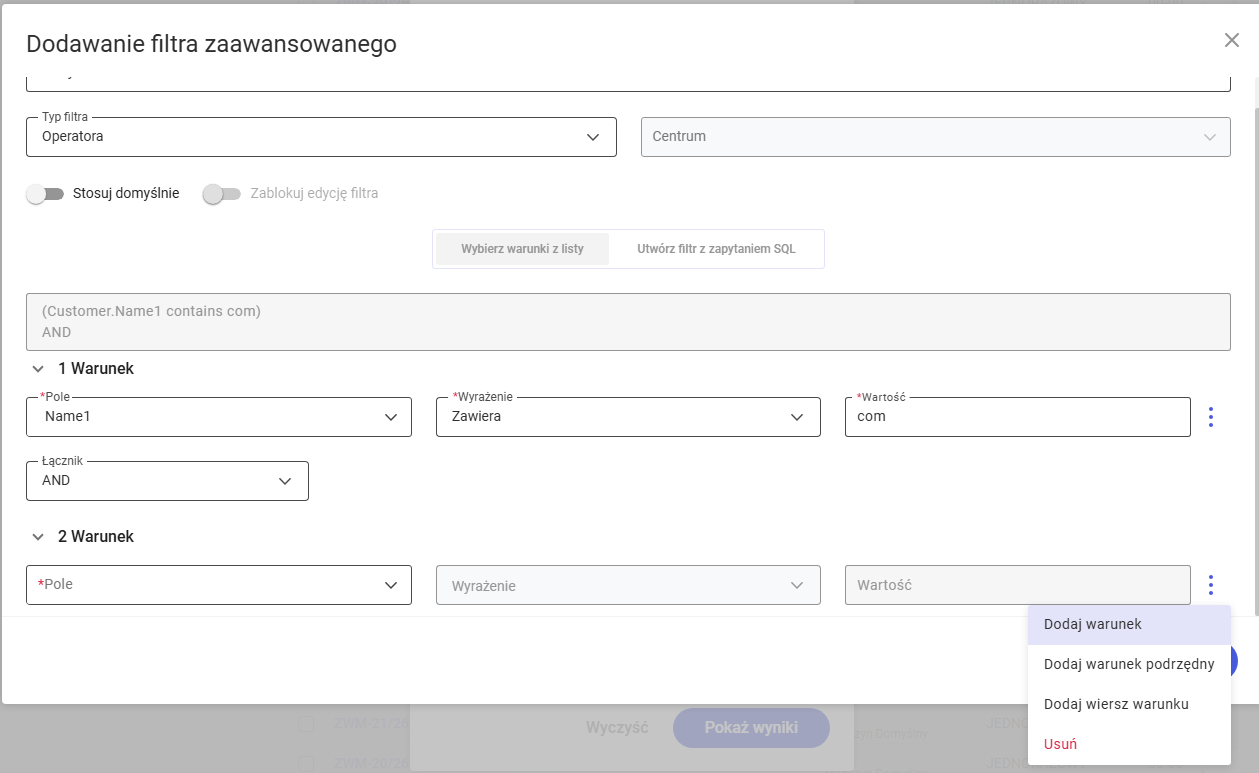Open the Centrum dropdown

tap(935, 137)
